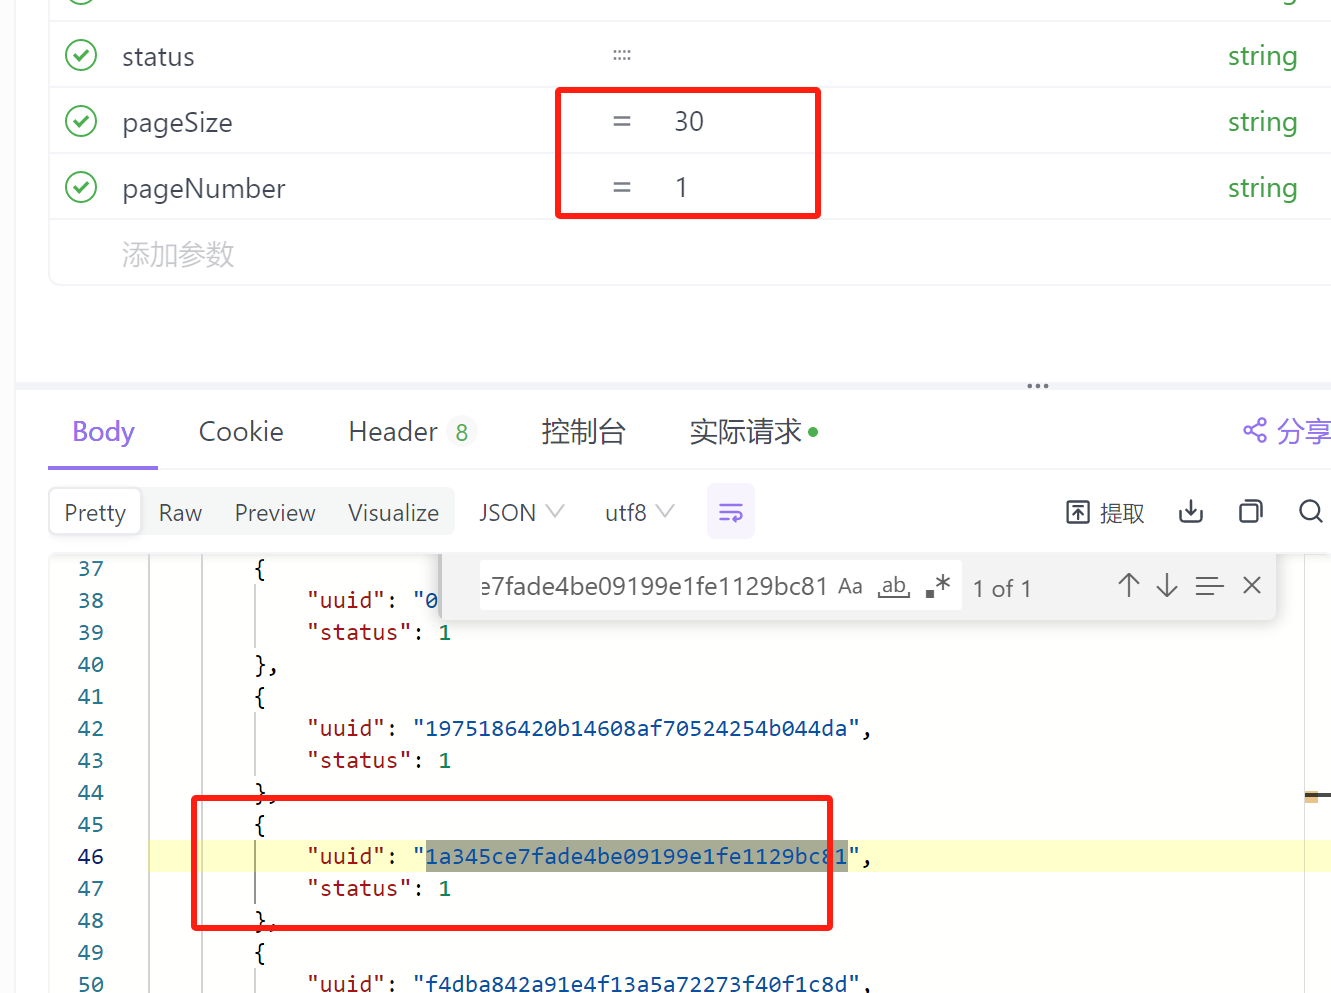Copy response using the copy icon
Image resolution: width=1331 pixels, height=993 pixels.
click(1250, 512)
